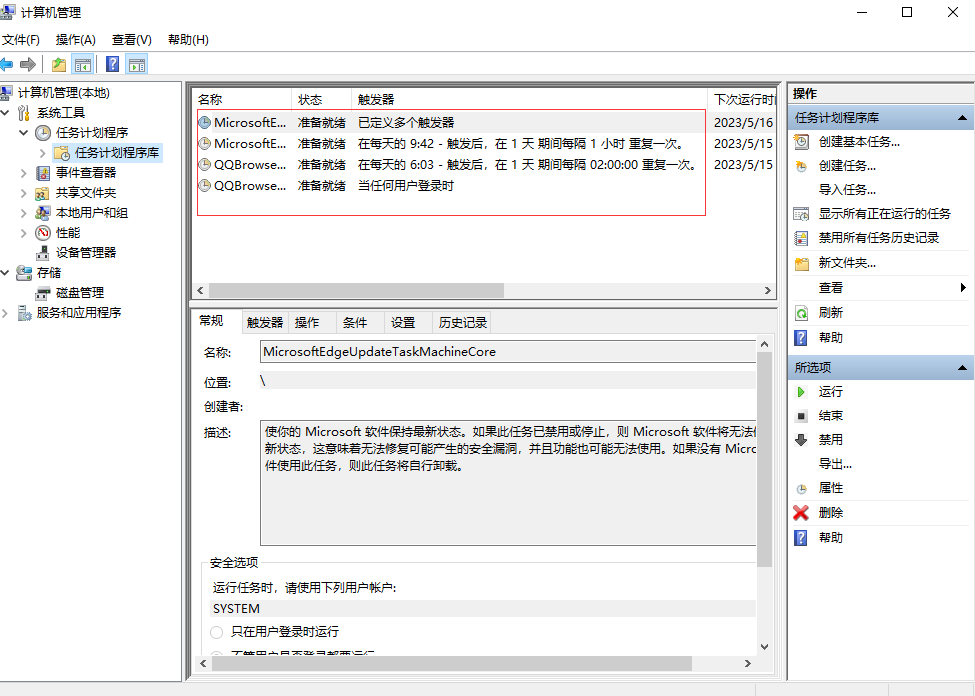Viewport: 975px width, 696px height.
Task: Click the 结束 stop icon
Action: (801, 416)
